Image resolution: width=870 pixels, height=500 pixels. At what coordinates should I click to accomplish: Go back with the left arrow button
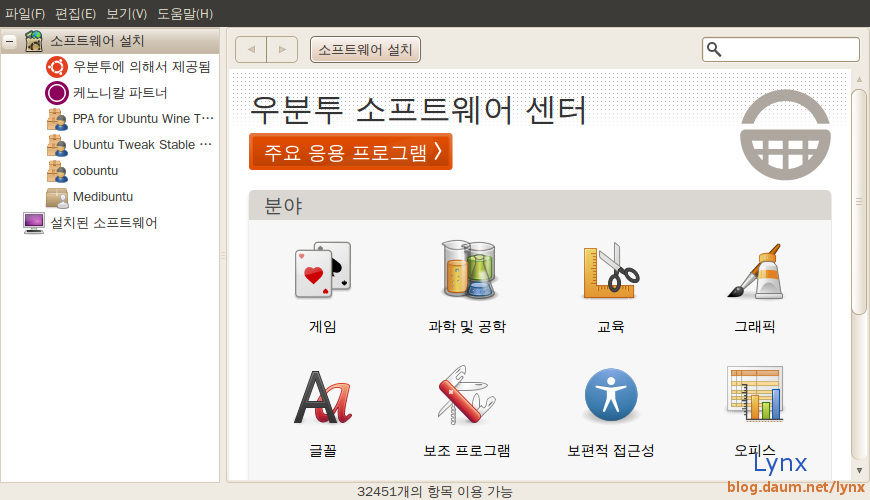(251, 49)
